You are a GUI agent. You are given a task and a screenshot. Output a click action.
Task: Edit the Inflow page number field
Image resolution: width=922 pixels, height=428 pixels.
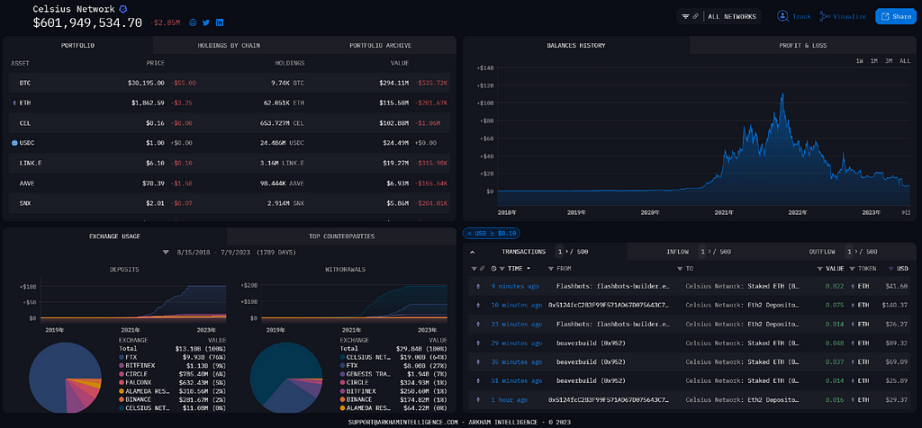701,252
